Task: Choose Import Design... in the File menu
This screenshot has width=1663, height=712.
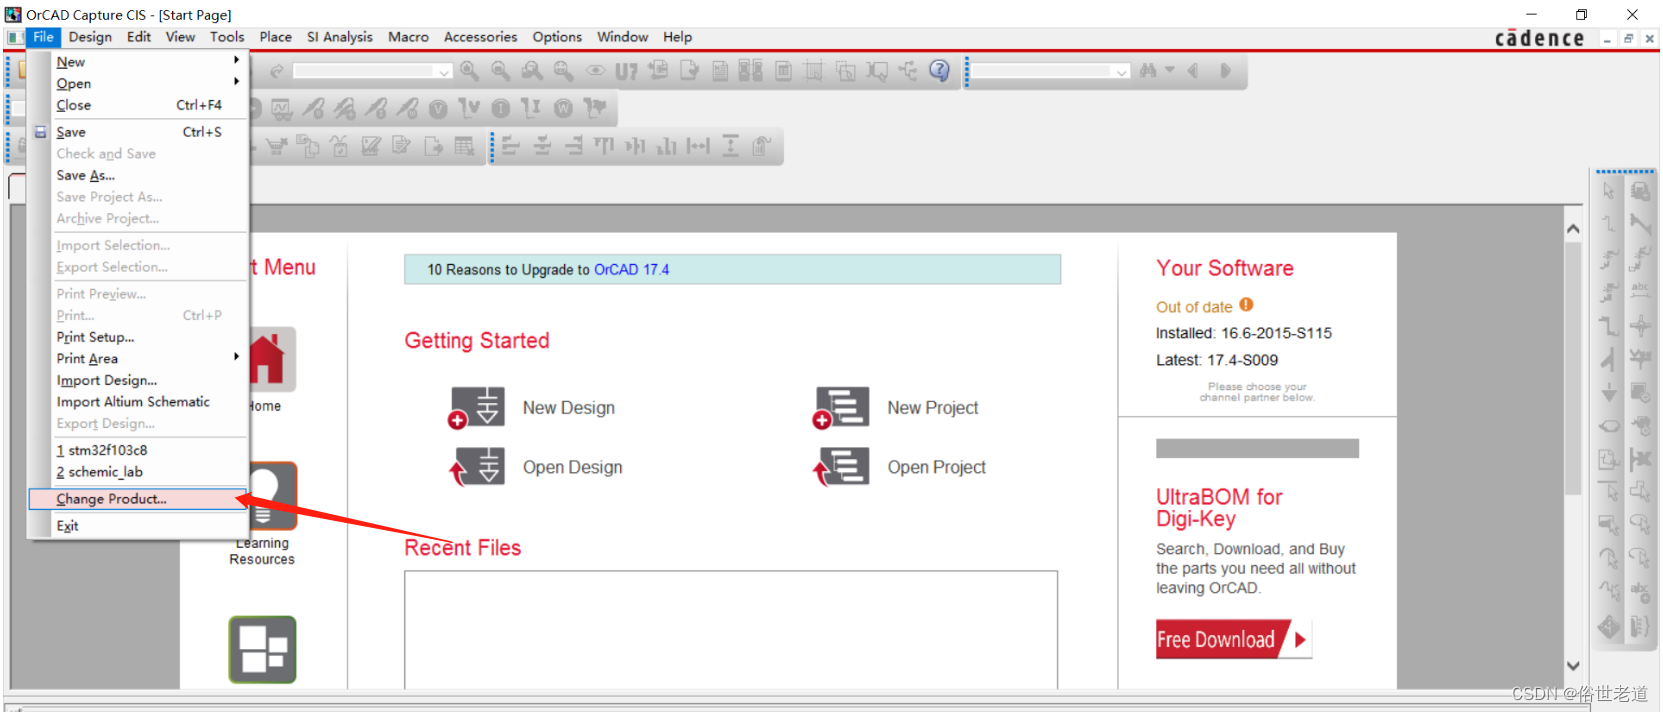Action: (138, 380)
